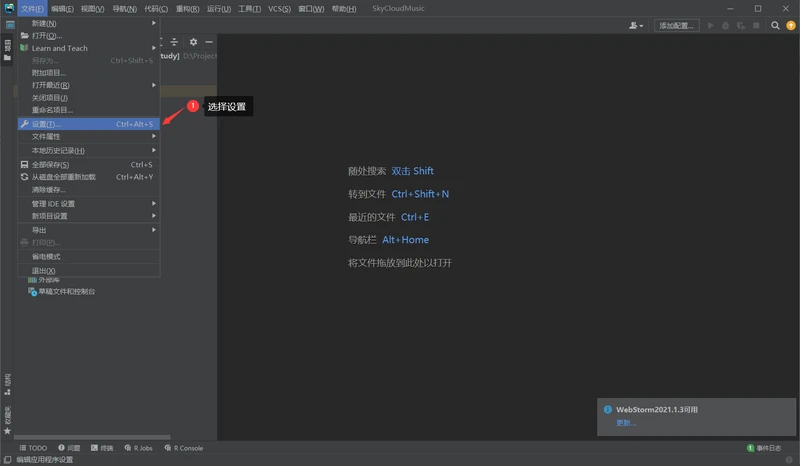Click 清除缓存... to invalidate caches
Viewport: 800px width, 466px height.
[89, 189]
